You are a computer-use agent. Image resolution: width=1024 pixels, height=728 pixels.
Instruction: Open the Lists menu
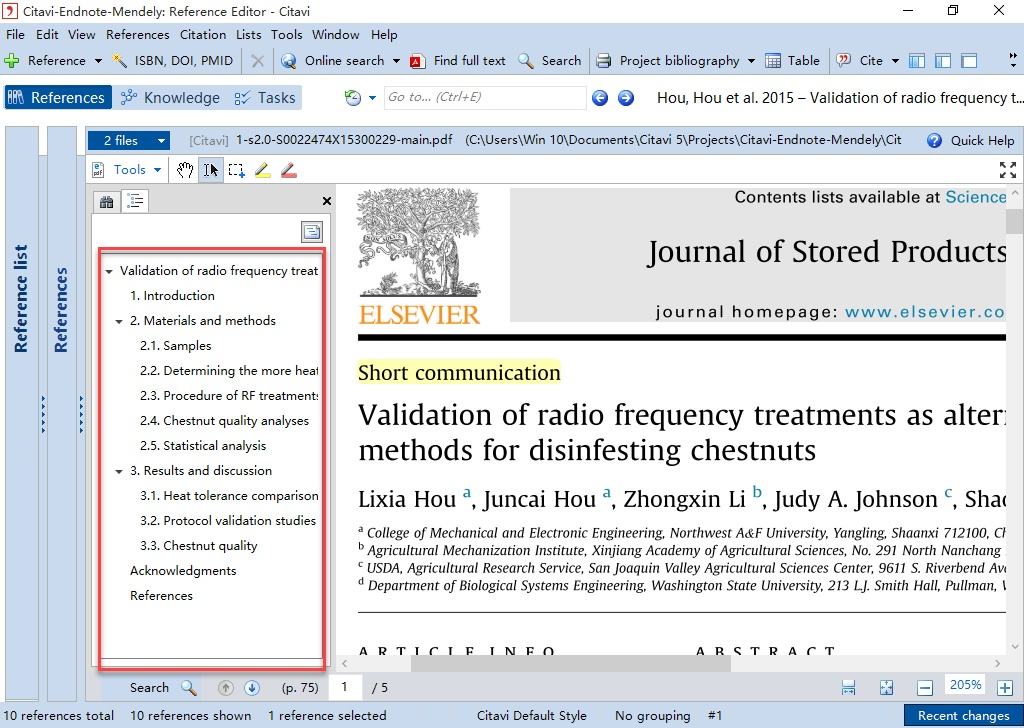pos(249,35)
